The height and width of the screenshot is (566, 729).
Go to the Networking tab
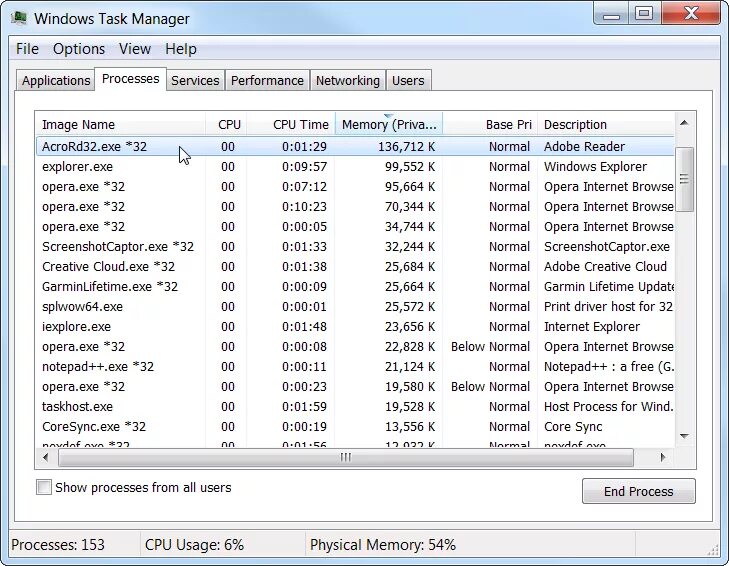[348, 80]
